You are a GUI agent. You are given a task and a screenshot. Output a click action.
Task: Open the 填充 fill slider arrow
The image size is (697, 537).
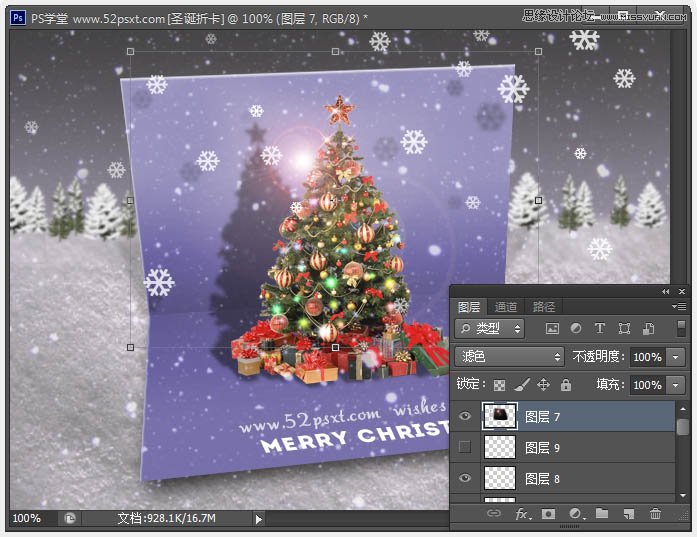pyautogui.click(x=676, y=385)
